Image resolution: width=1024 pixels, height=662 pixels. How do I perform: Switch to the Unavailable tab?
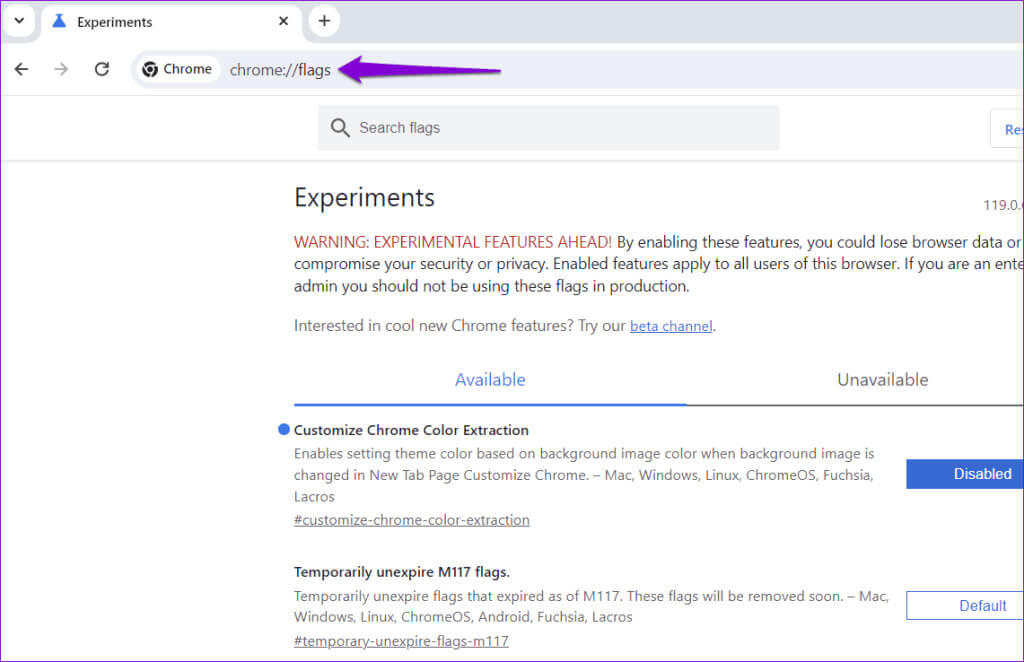click(x=882, y=380)
